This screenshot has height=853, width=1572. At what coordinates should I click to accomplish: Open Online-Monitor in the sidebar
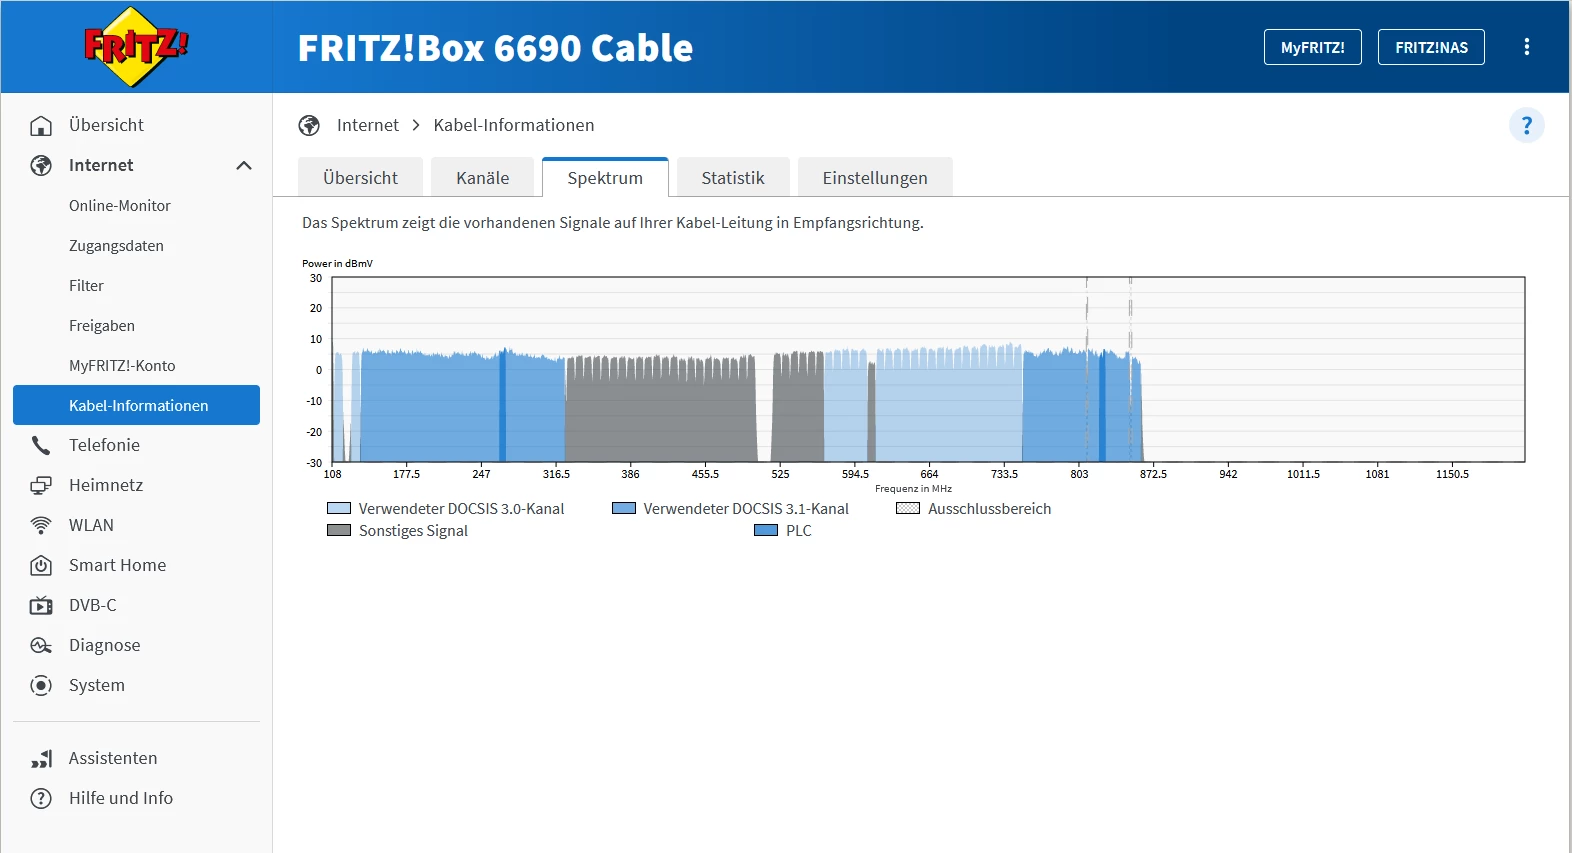120,205
